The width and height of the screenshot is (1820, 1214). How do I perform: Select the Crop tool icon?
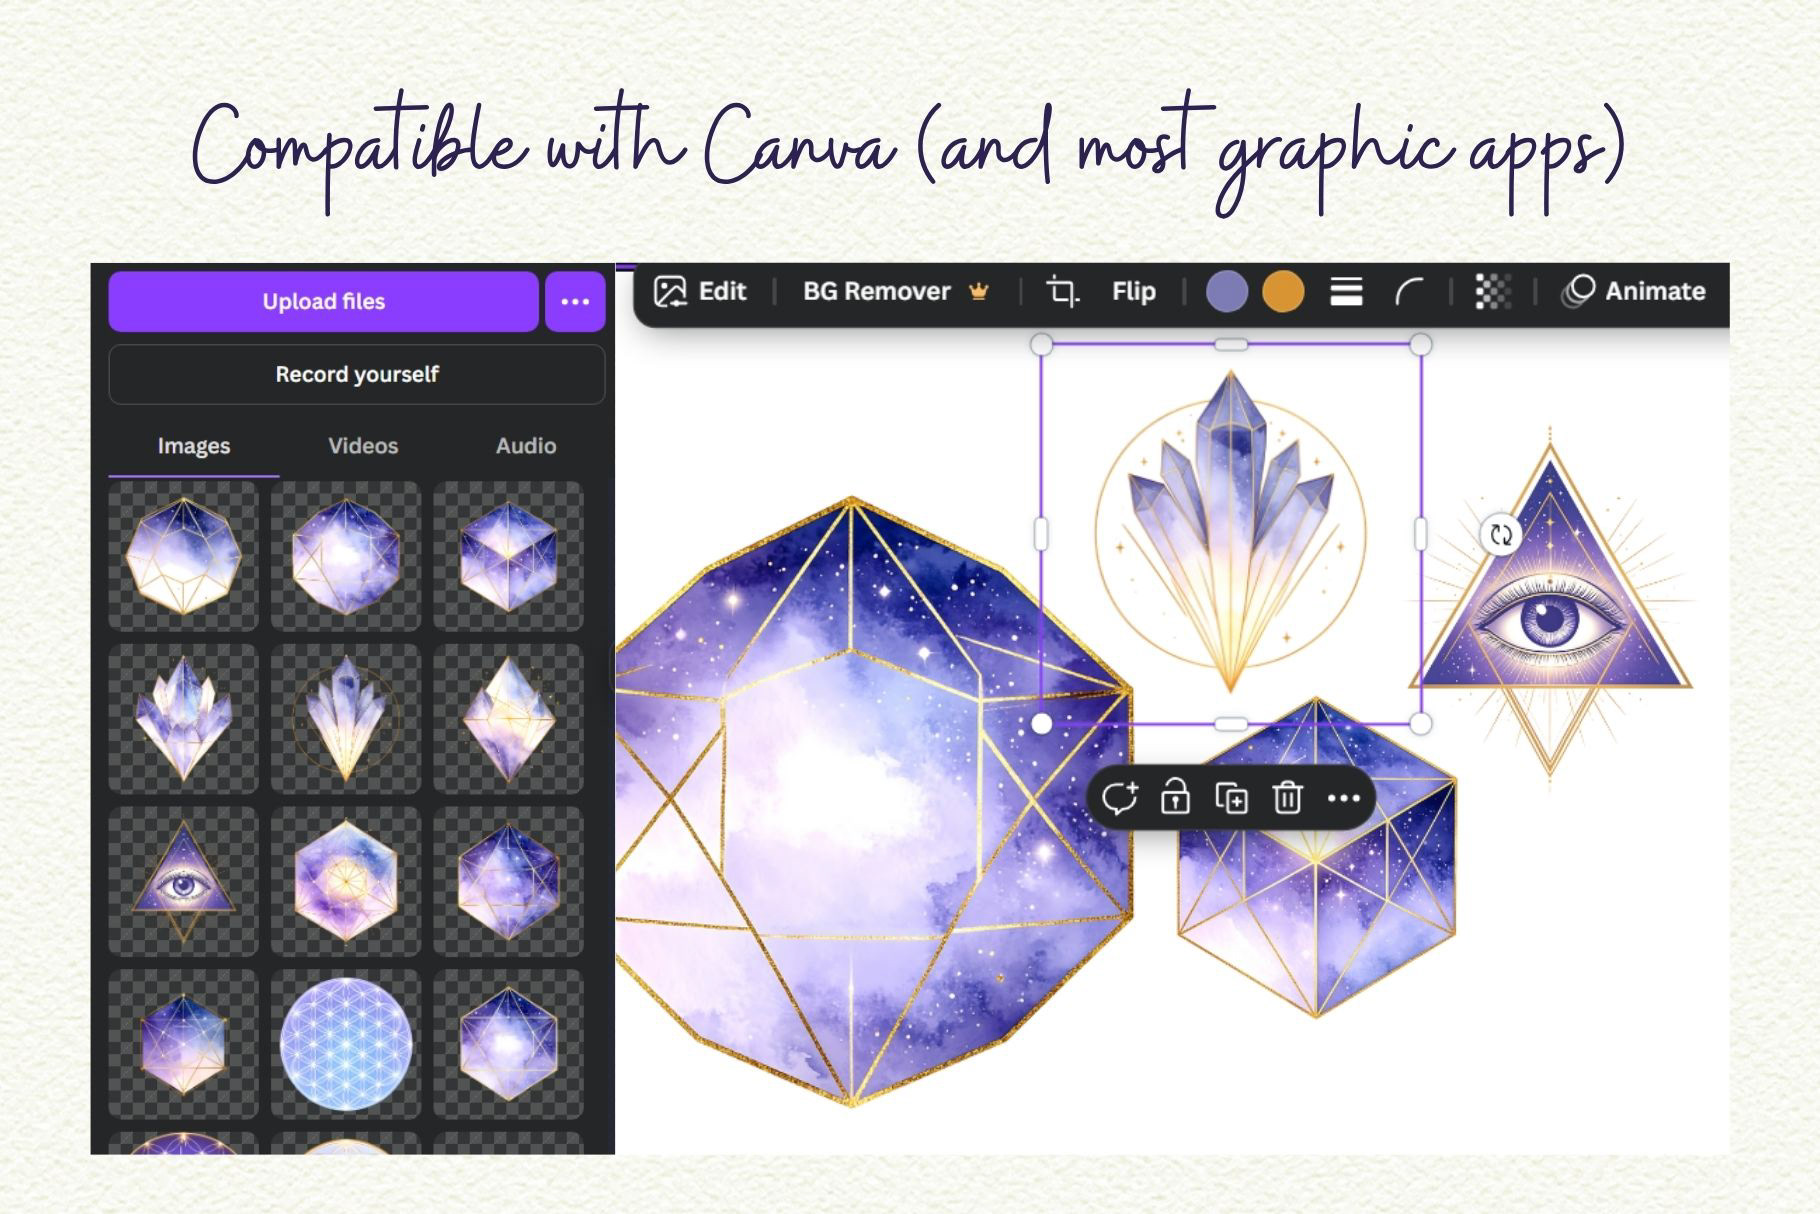[x=1061, y=292]
